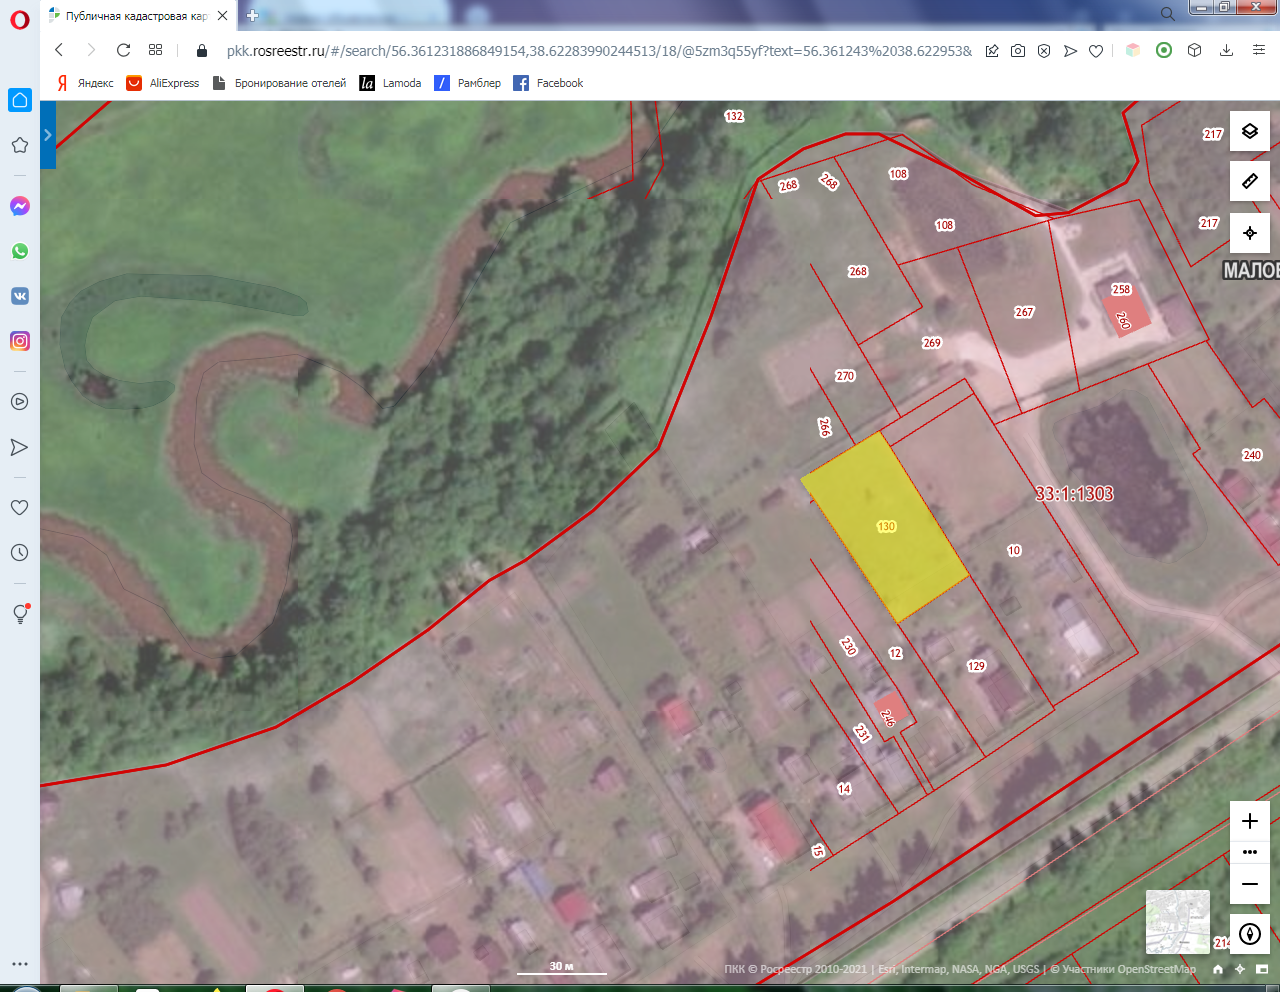
Task: Click the small crosshair icon at map bottom
Action: pos(1240,969)
